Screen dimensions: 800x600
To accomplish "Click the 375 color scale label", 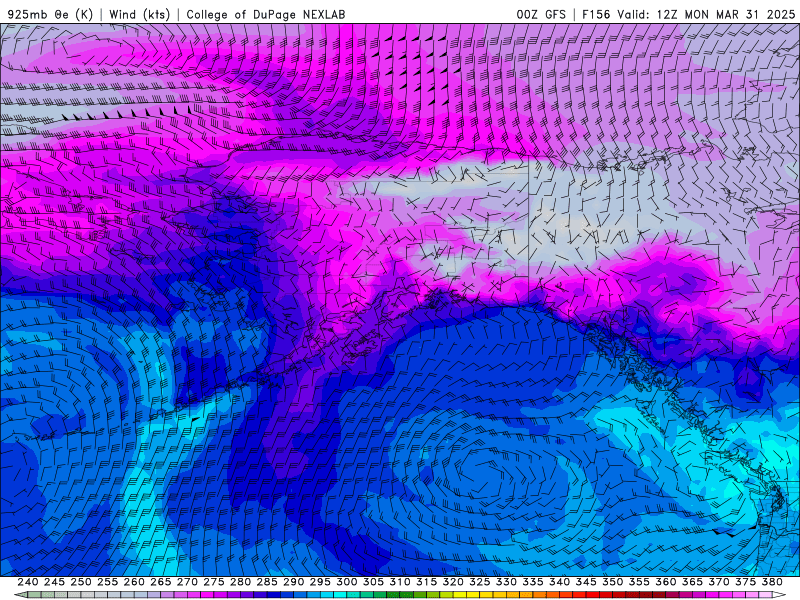I will pos(745,582).
